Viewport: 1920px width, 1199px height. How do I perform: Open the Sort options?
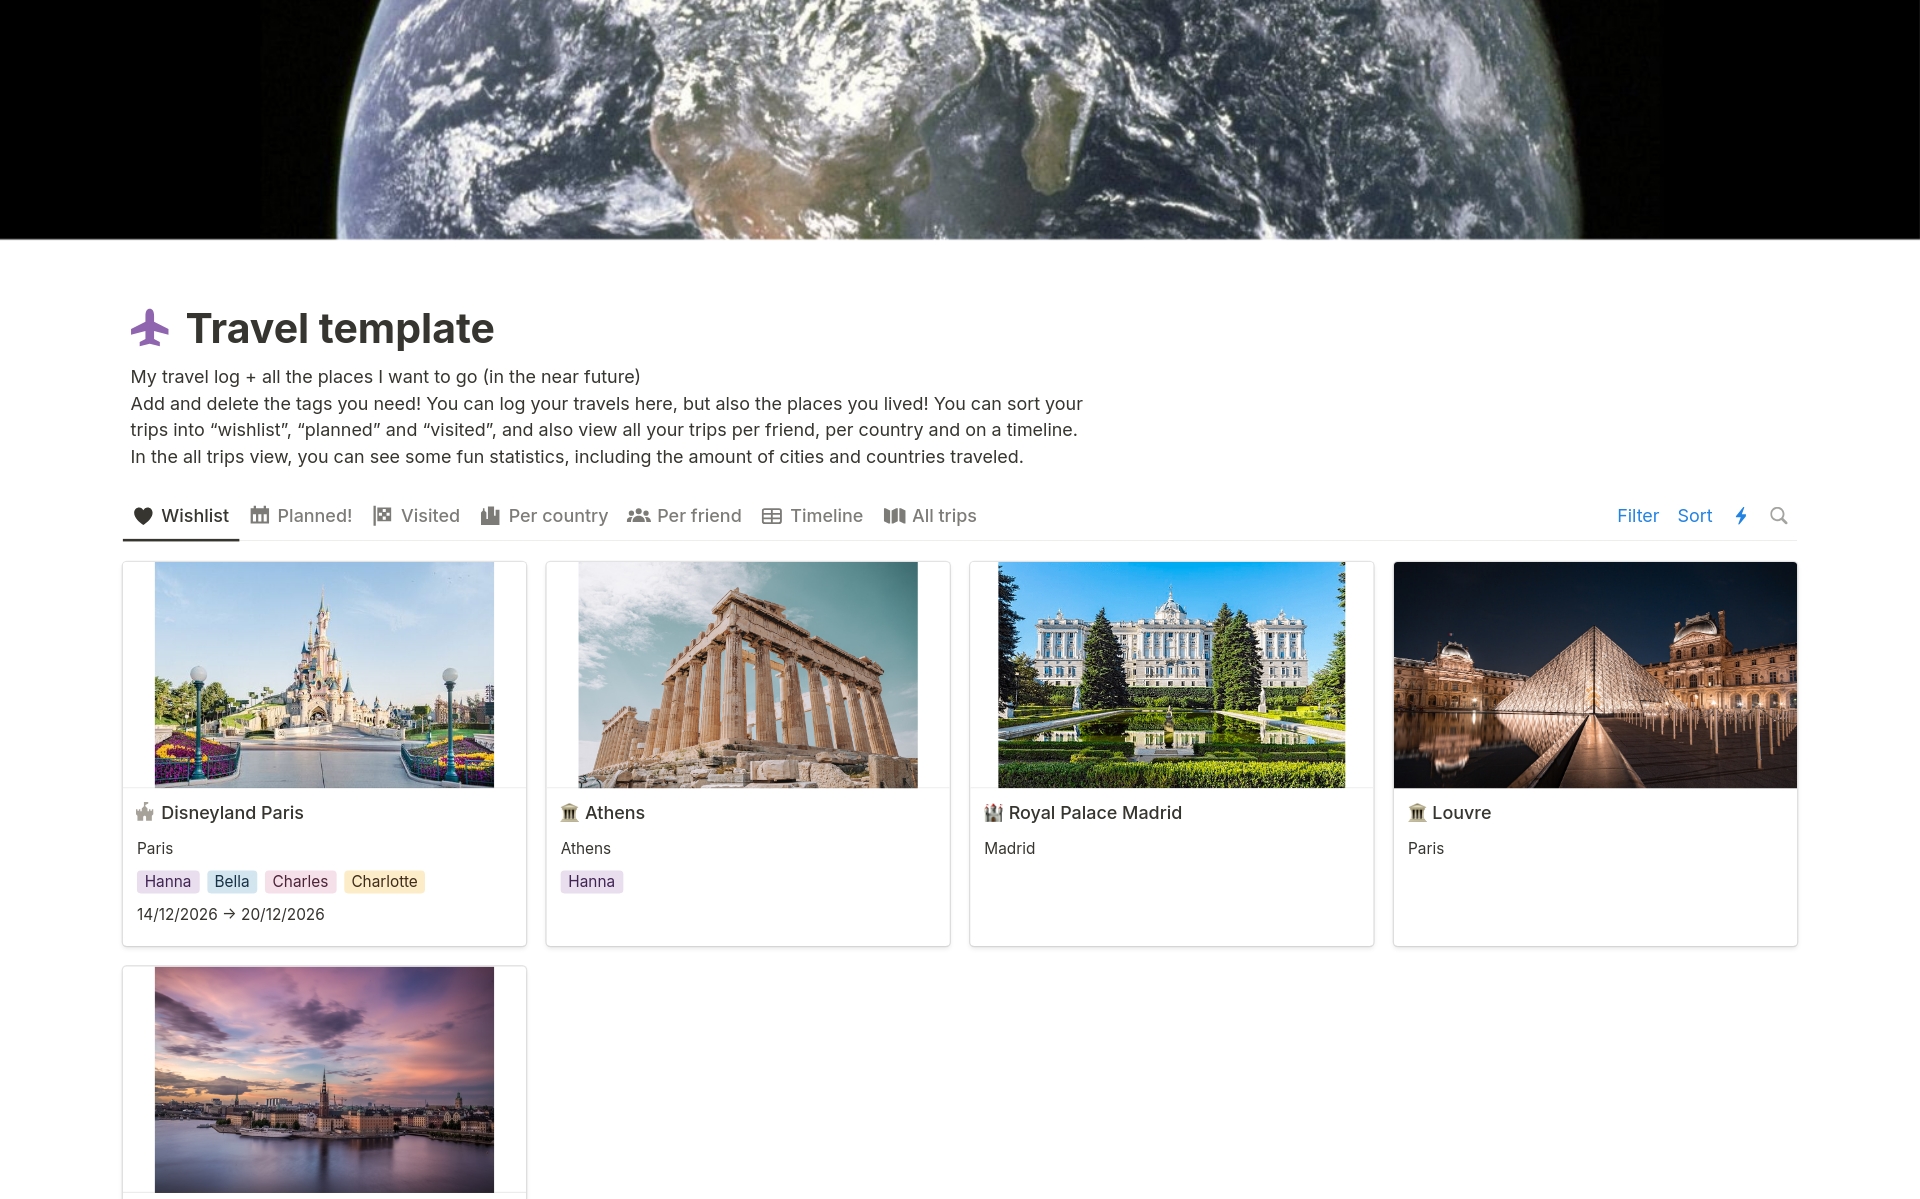(1695, 515)
